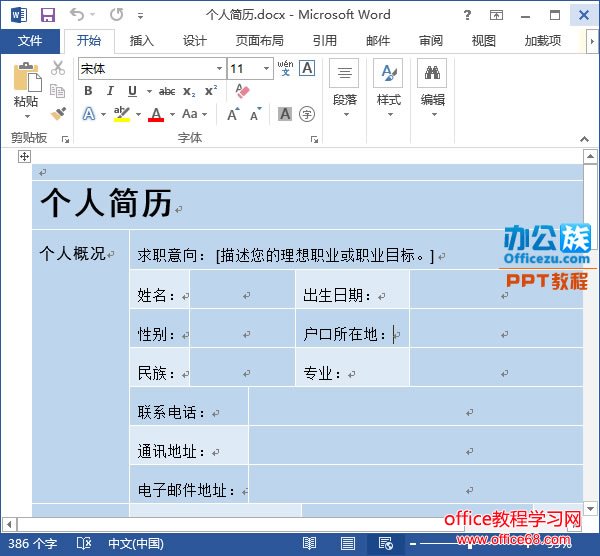Switch to Print Layout view
The height and width of the screenshot is (556, 600).
347,544
